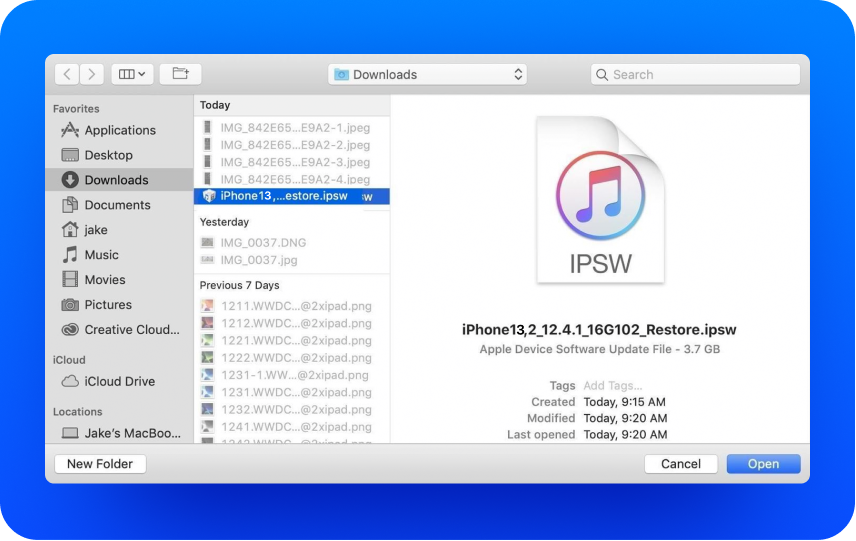The height and width of the screenshot is (541, 856).
Task: Click the Yesterday group header
Action: tap(224, 222)
